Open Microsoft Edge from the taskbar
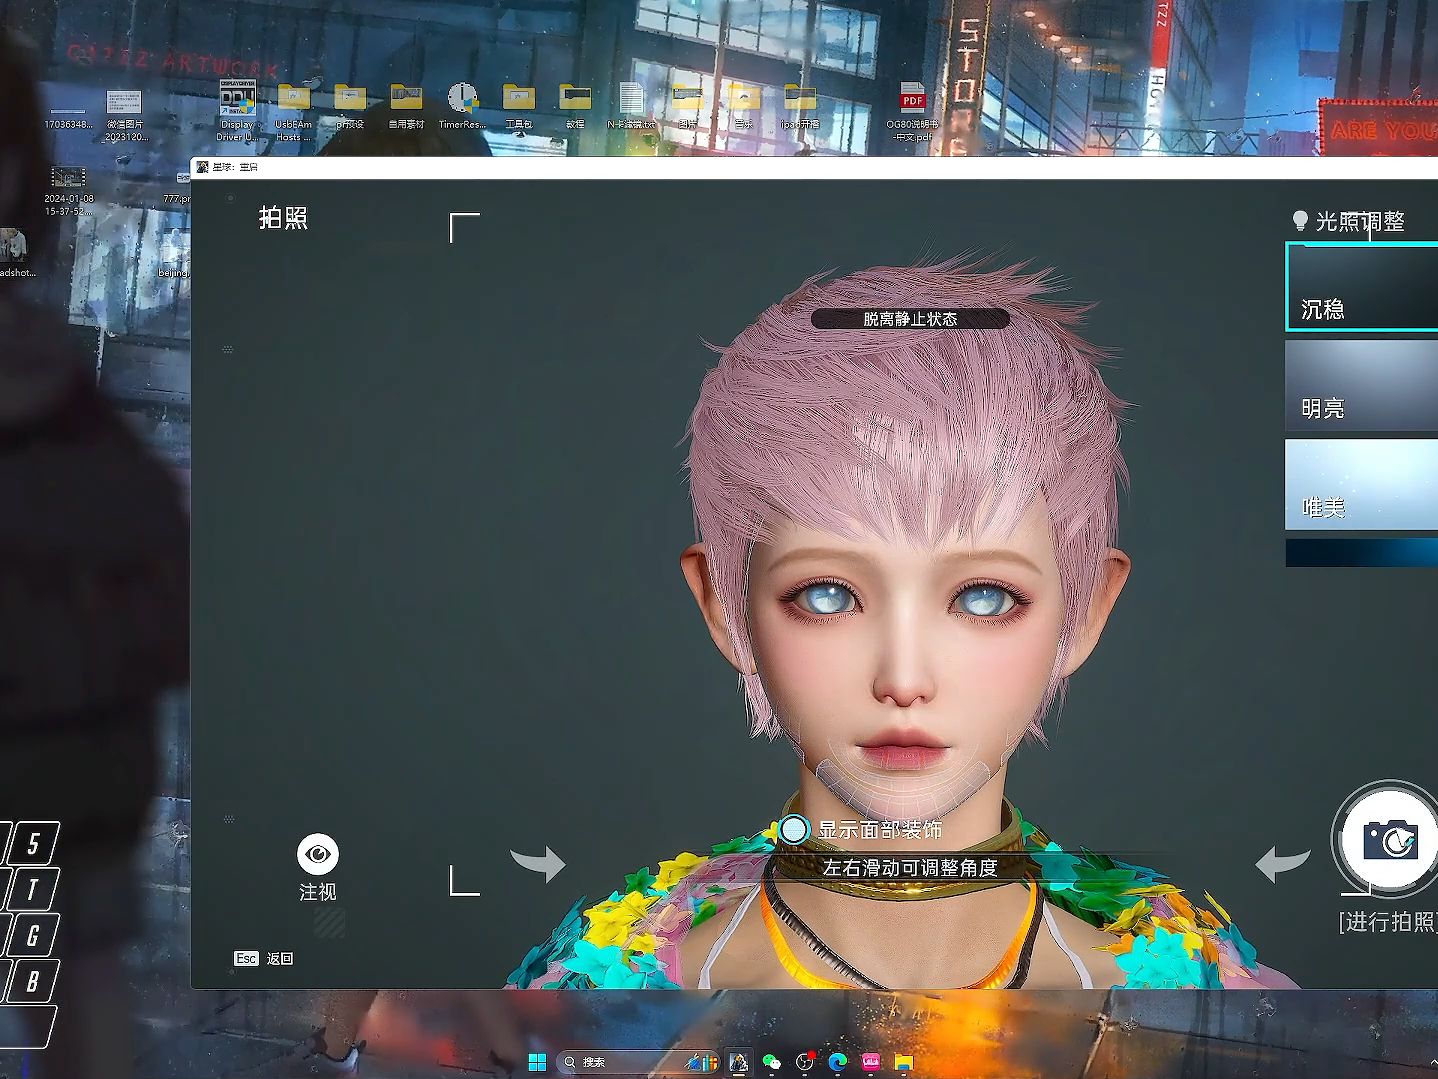The width and height of the screenshot is (1438, 1079). pos(838,1062)
